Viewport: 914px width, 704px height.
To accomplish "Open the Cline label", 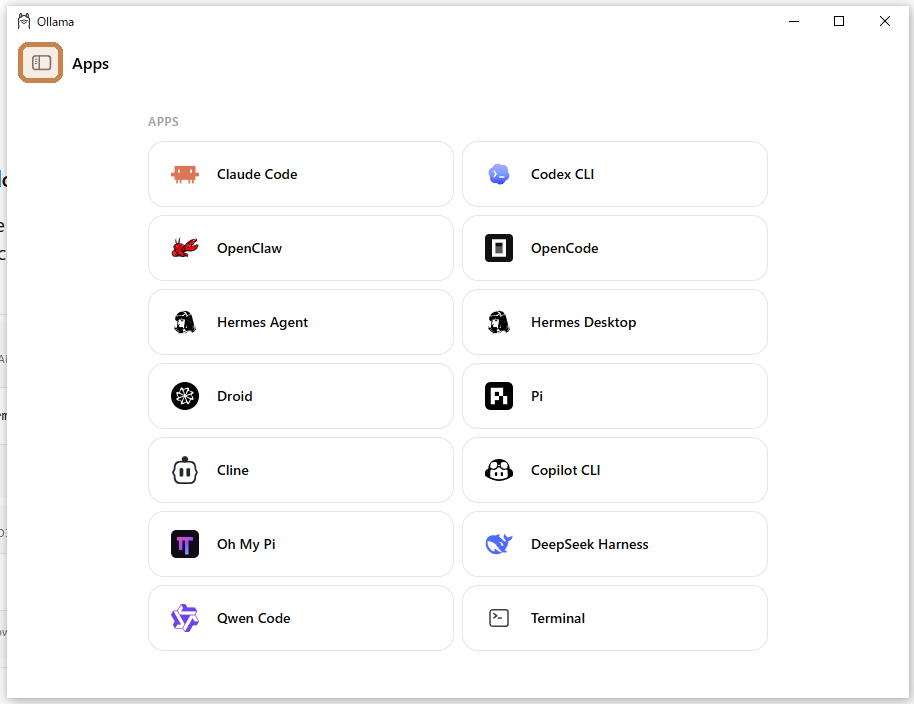I will pos(233,470).
